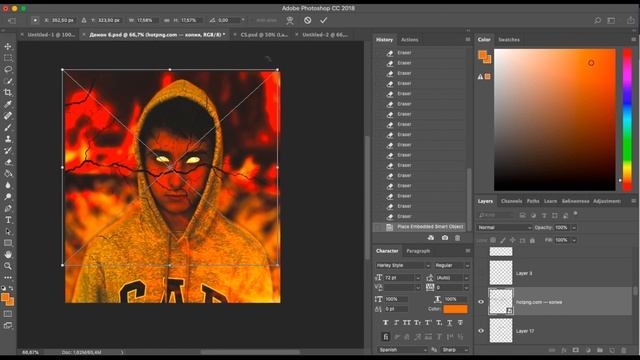This screenshot has height=360, width=640.
Task: Open the anti-aliasing Sharp dropdown
Action: [455, 350]
